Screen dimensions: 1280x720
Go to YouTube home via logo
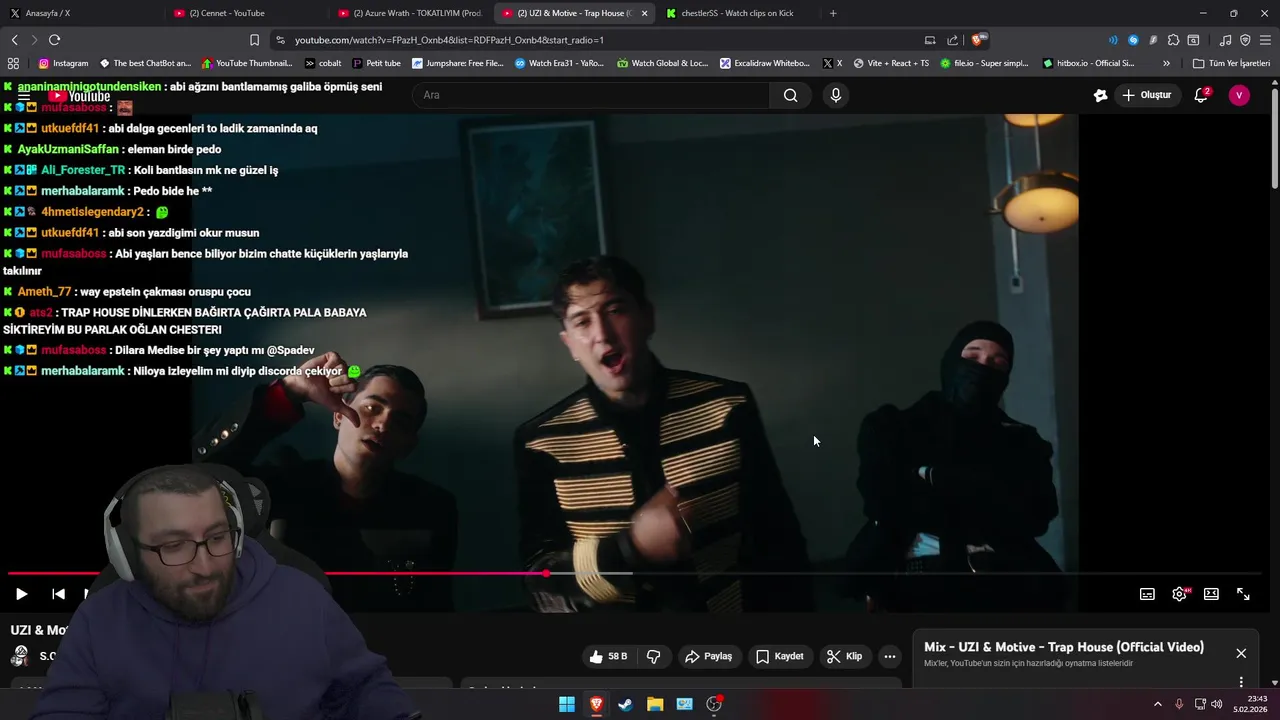(x=80, y=96)
